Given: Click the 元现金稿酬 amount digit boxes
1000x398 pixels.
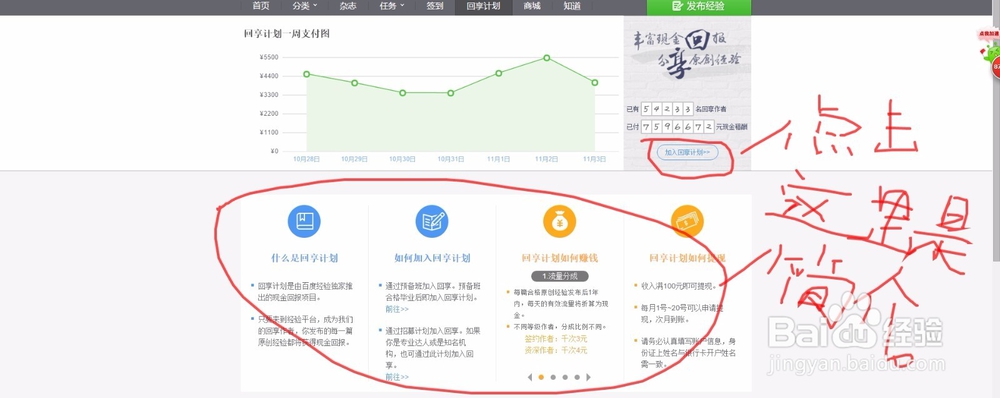Looking at the screenshot, I should click(x=677, y=128).
